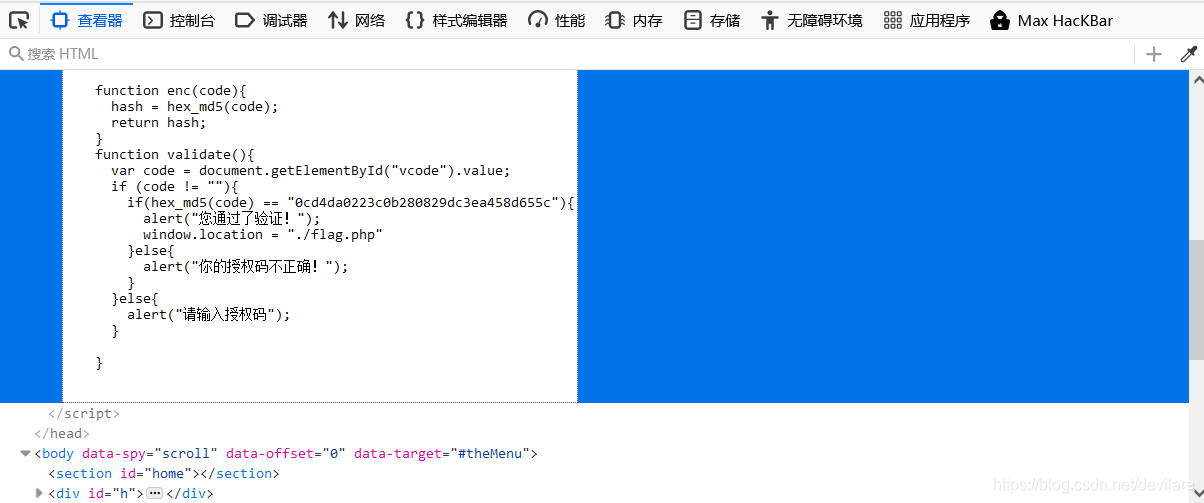The width and height of the screenshot is (1204, 503).
Task: Expand the div id="h" node arrow
Action: (39, 493)
